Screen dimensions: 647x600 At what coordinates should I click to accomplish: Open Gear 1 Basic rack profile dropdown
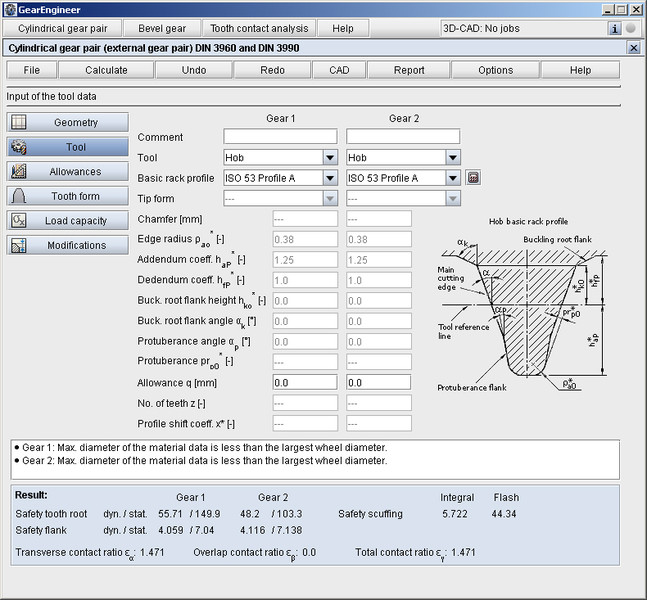click(x=330, y=178)
